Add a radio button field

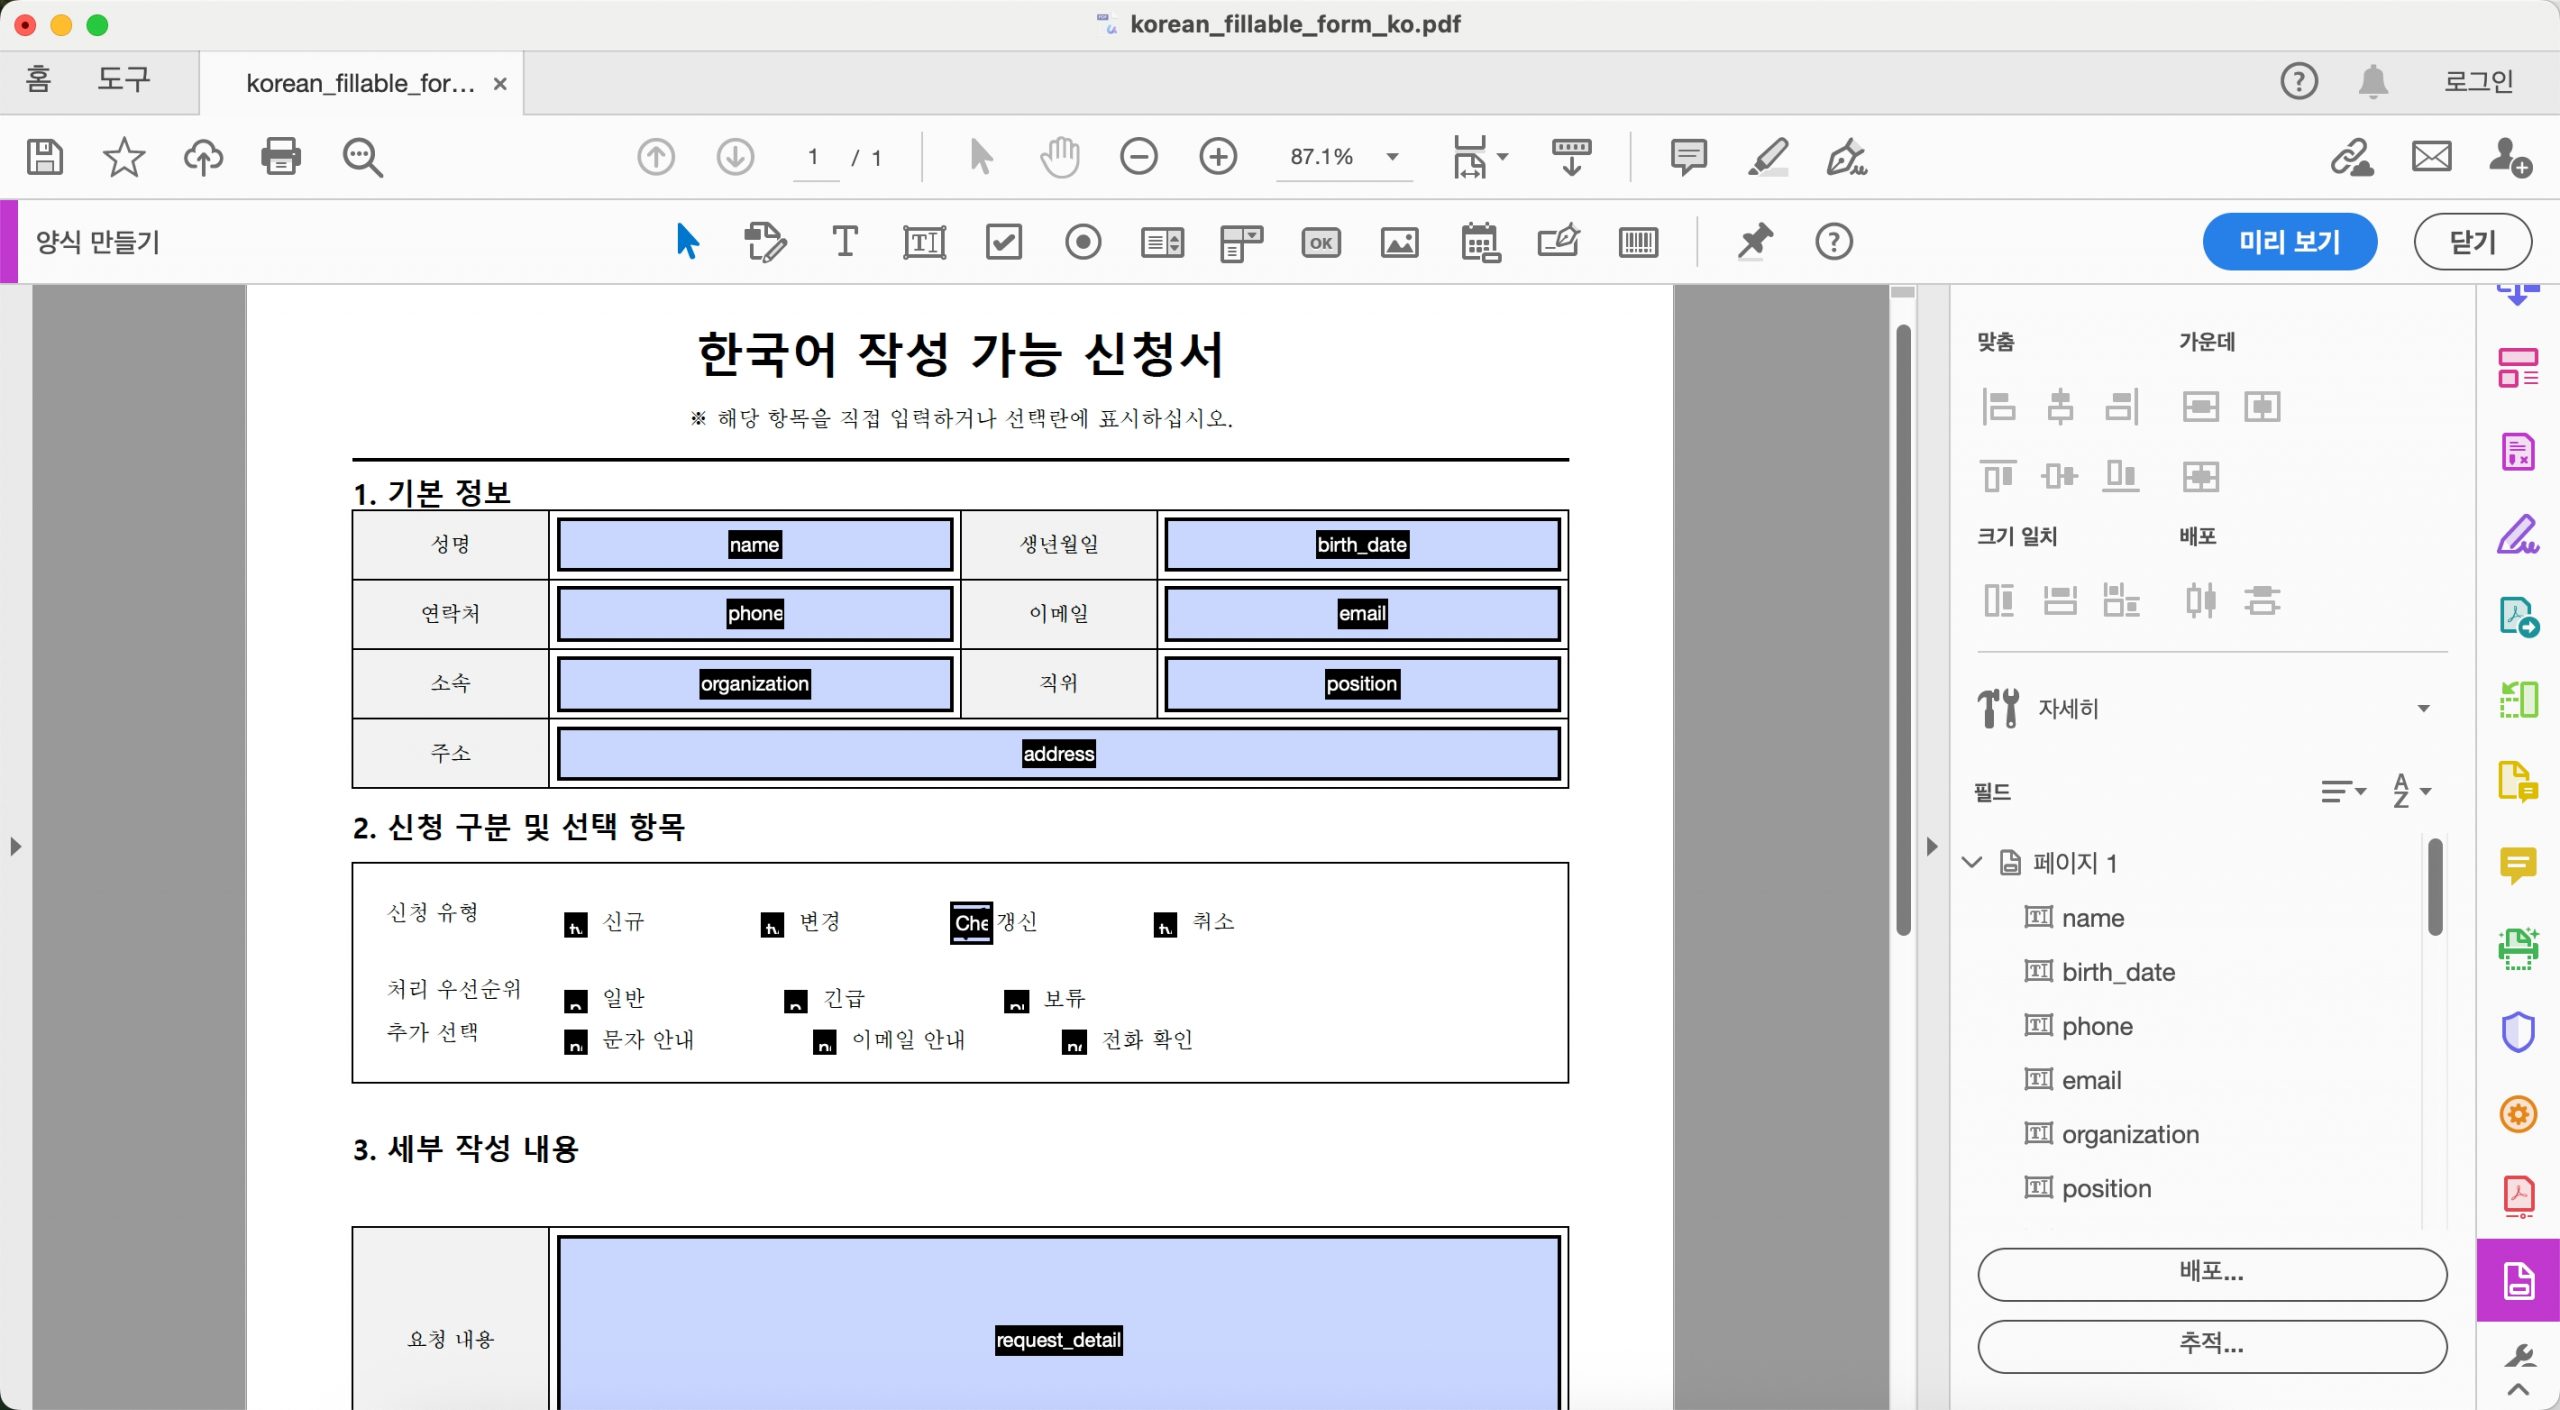point(1083,241)
